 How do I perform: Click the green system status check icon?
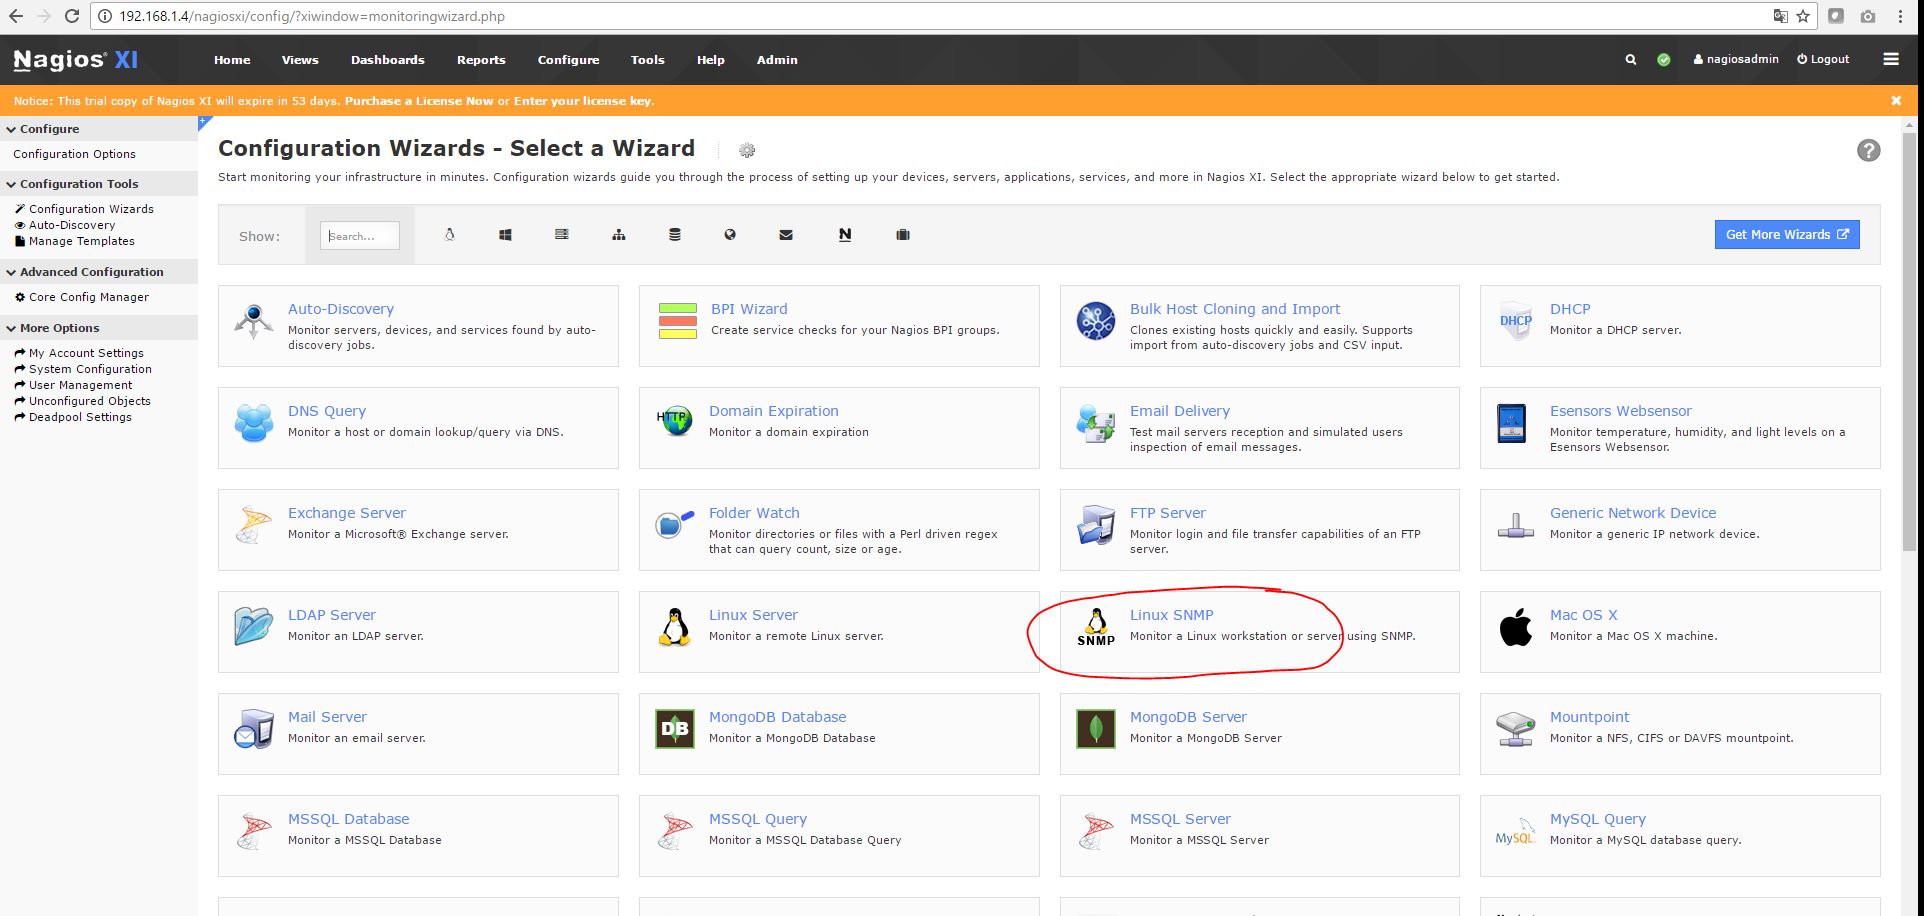pos(1664,60)
